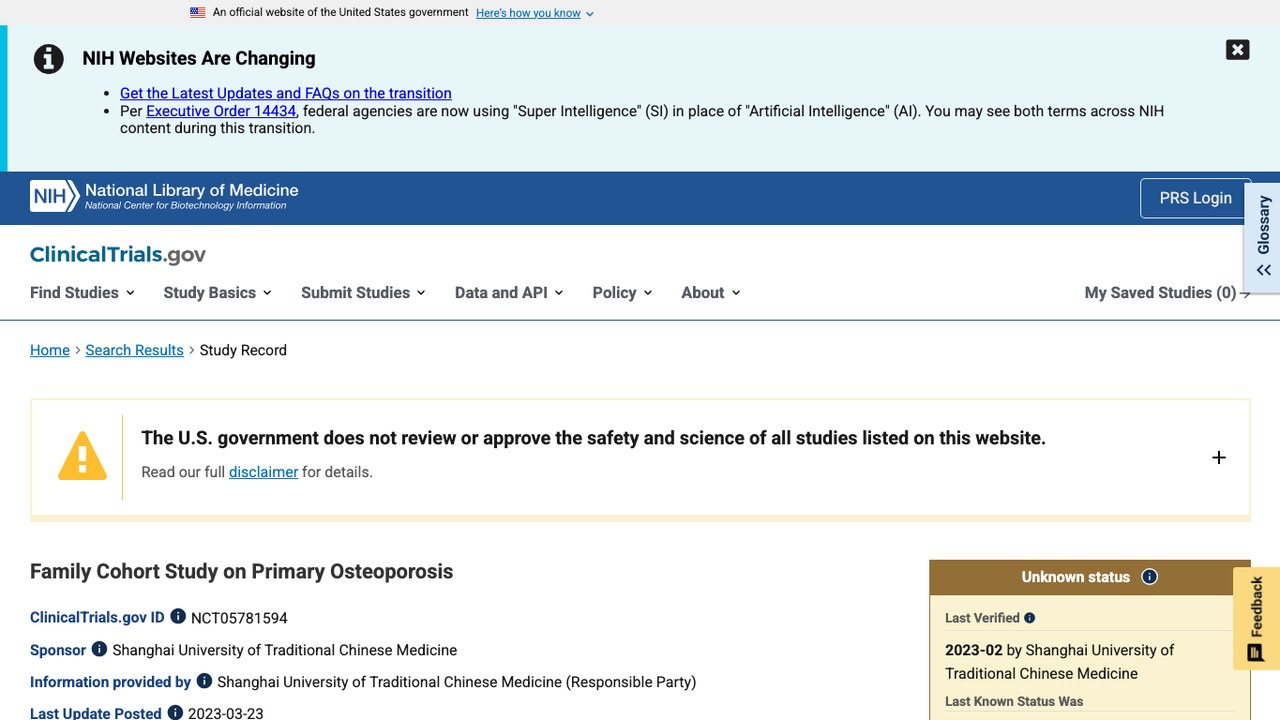Image resolution: width=1280 pixels, height=720 pixels.
Task: Open the Feedback side tab
Action: [x=1257, y=619]
